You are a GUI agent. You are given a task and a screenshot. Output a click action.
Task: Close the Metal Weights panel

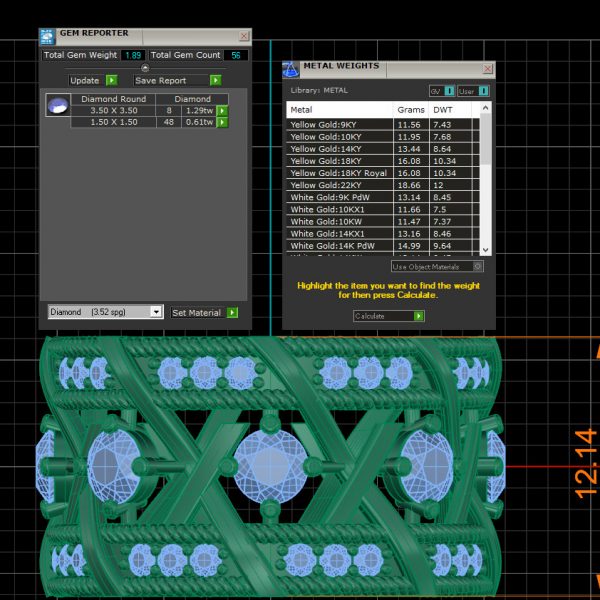tap(488, 69)
